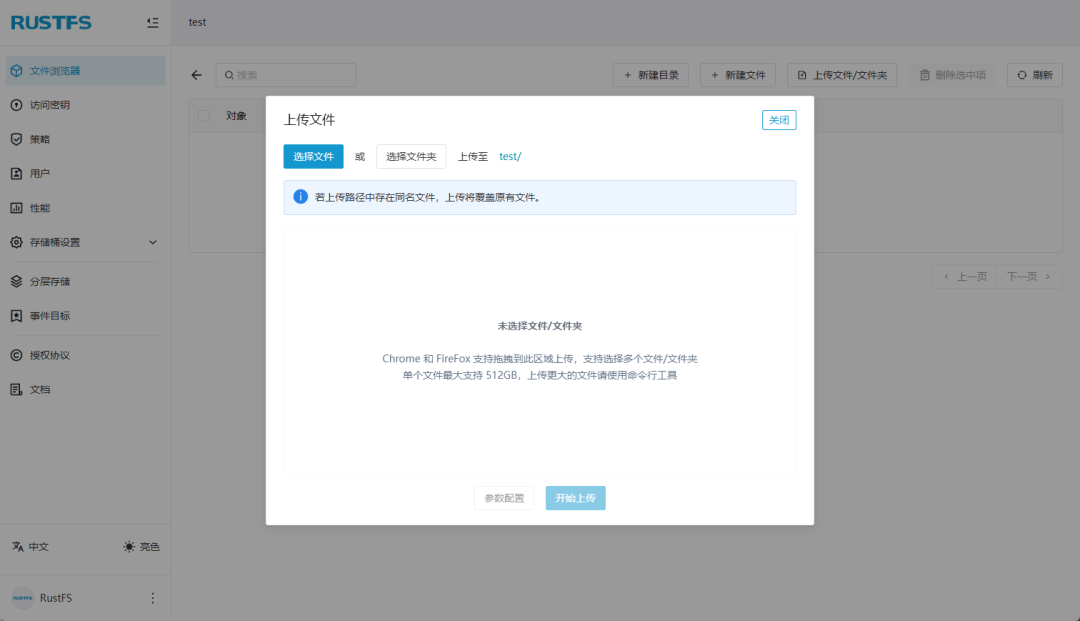This screenshot has width=1080, height=621.
Task: Click the back arrow above the object list
Action: click(196, 74)
